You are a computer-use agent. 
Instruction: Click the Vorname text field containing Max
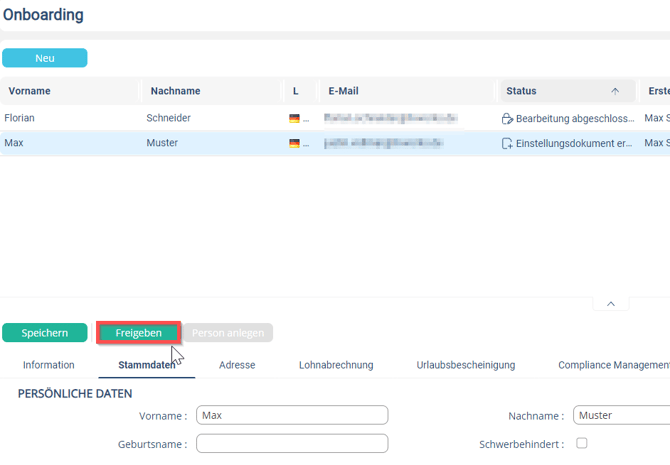pyautogui.click(x=291, y=415)
